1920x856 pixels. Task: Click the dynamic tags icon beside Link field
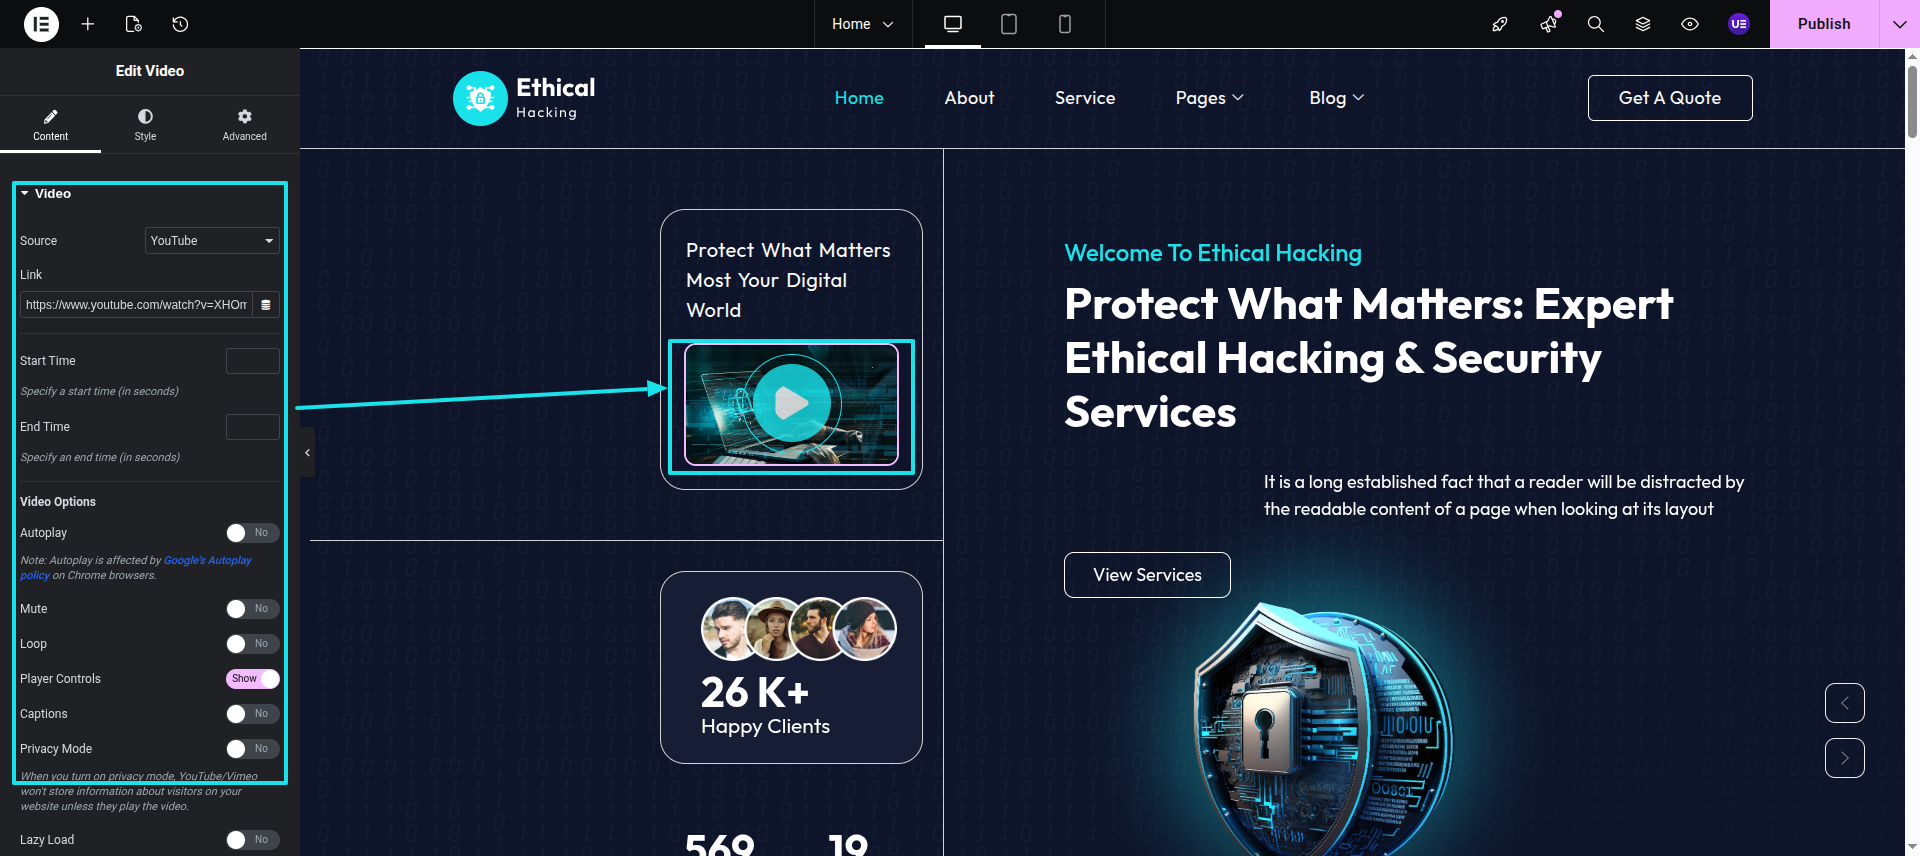266,305
